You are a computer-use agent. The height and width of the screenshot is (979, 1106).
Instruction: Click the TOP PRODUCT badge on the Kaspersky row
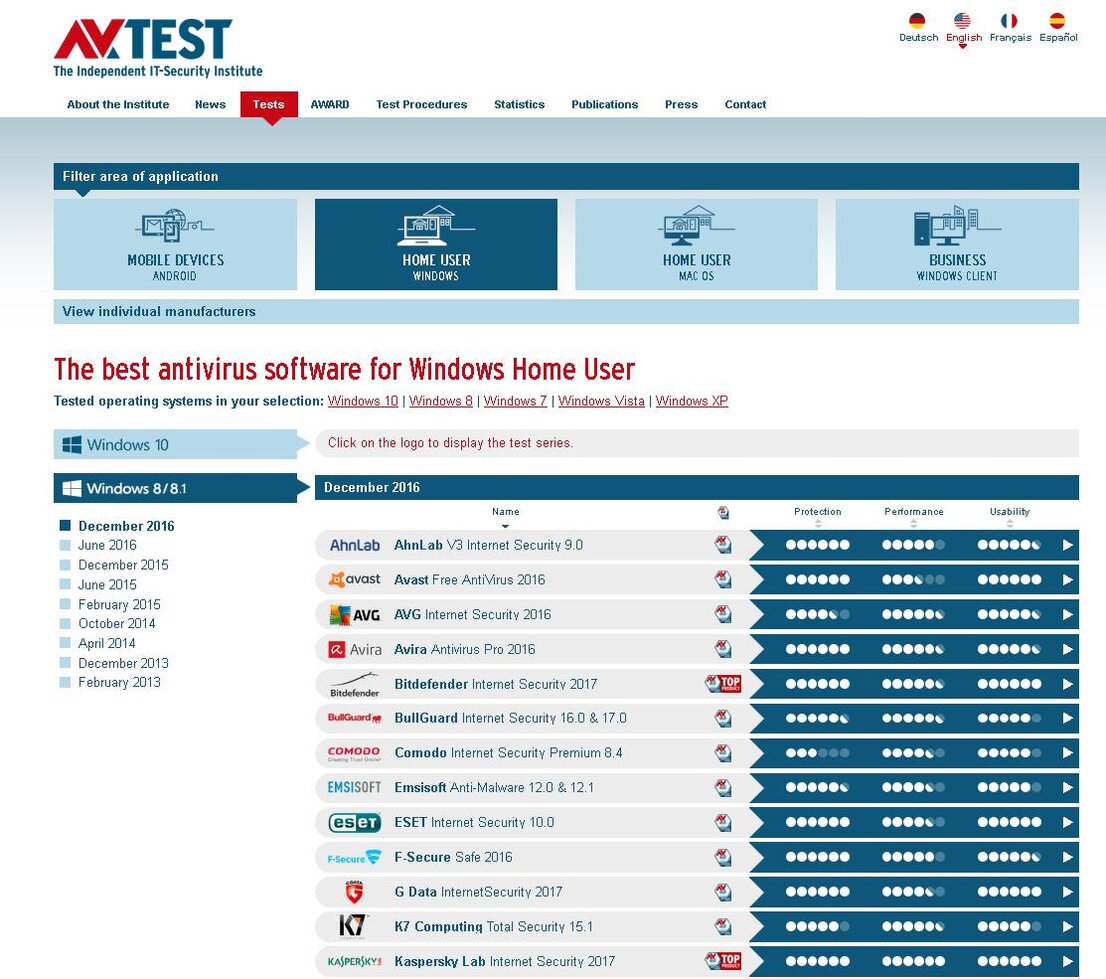click(x=723, y=961)
